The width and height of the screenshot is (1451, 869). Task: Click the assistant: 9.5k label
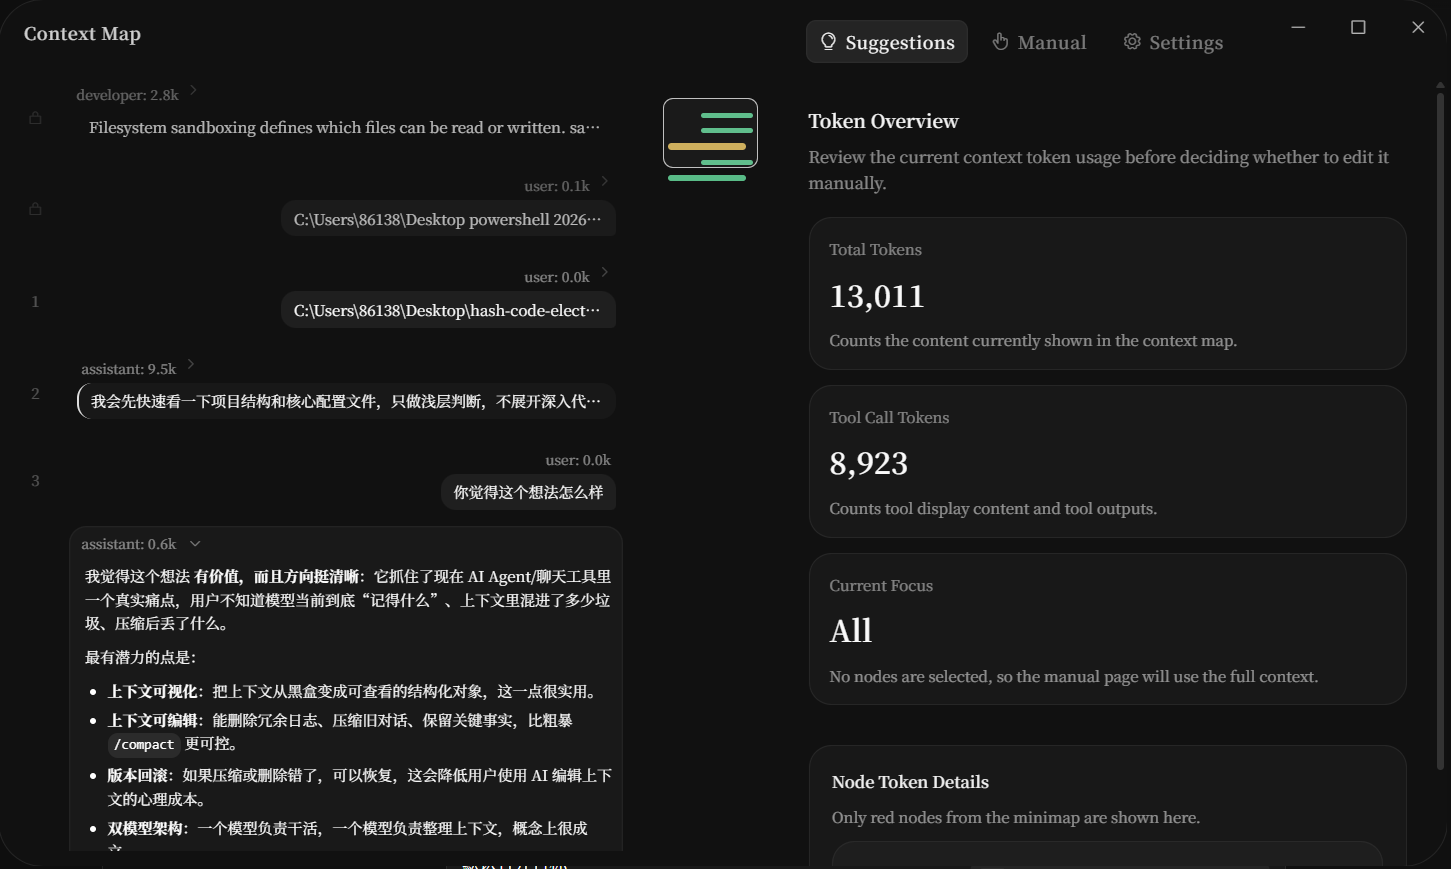click(x=128, y=369)
